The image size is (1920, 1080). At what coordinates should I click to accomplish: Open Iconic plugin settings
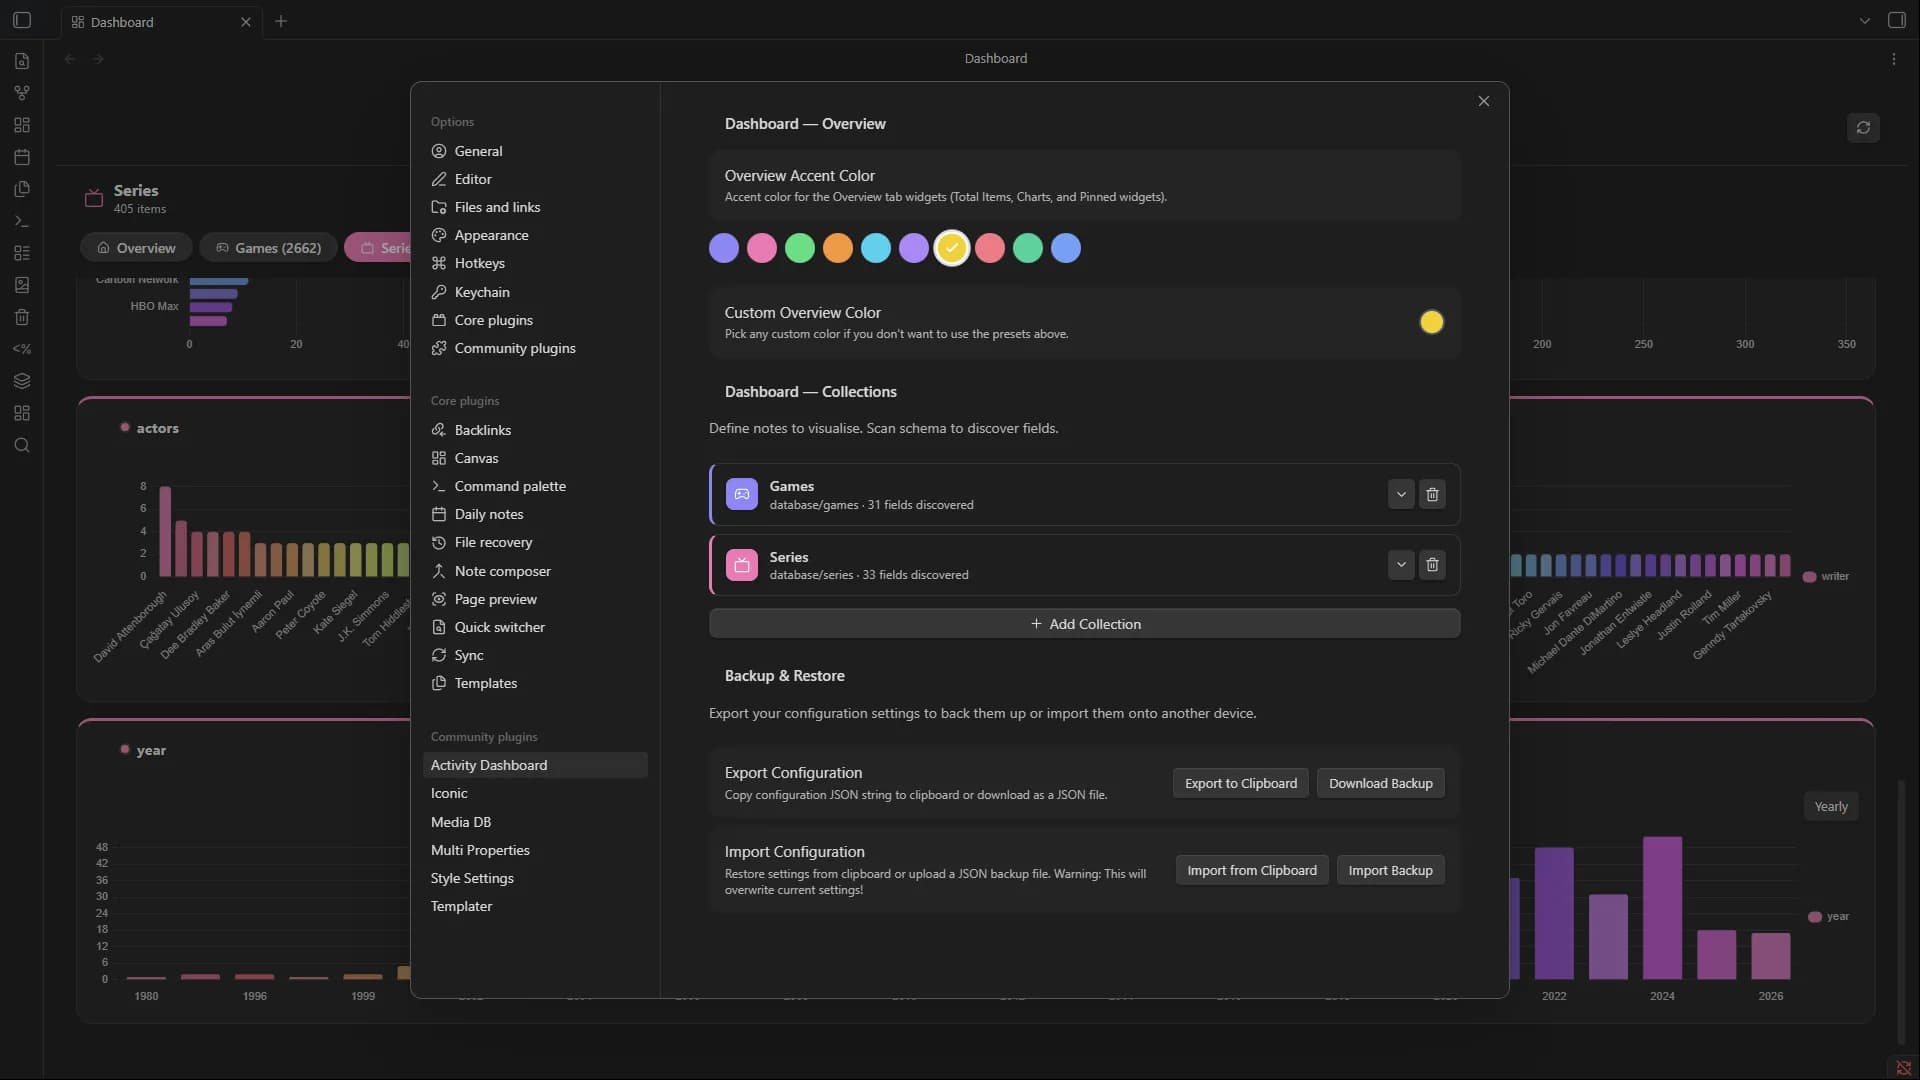[535, 793]
